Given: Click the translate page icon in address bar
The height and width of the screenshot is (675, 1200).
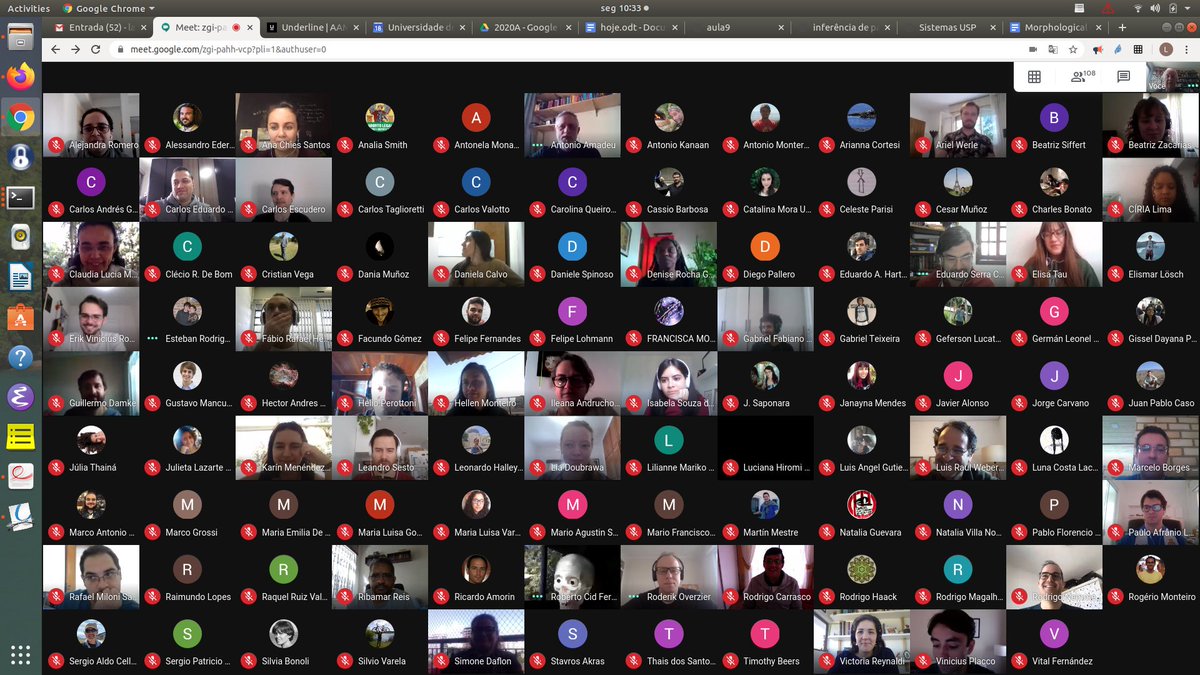Looking at the screenshot, I should pos(1053,49).
